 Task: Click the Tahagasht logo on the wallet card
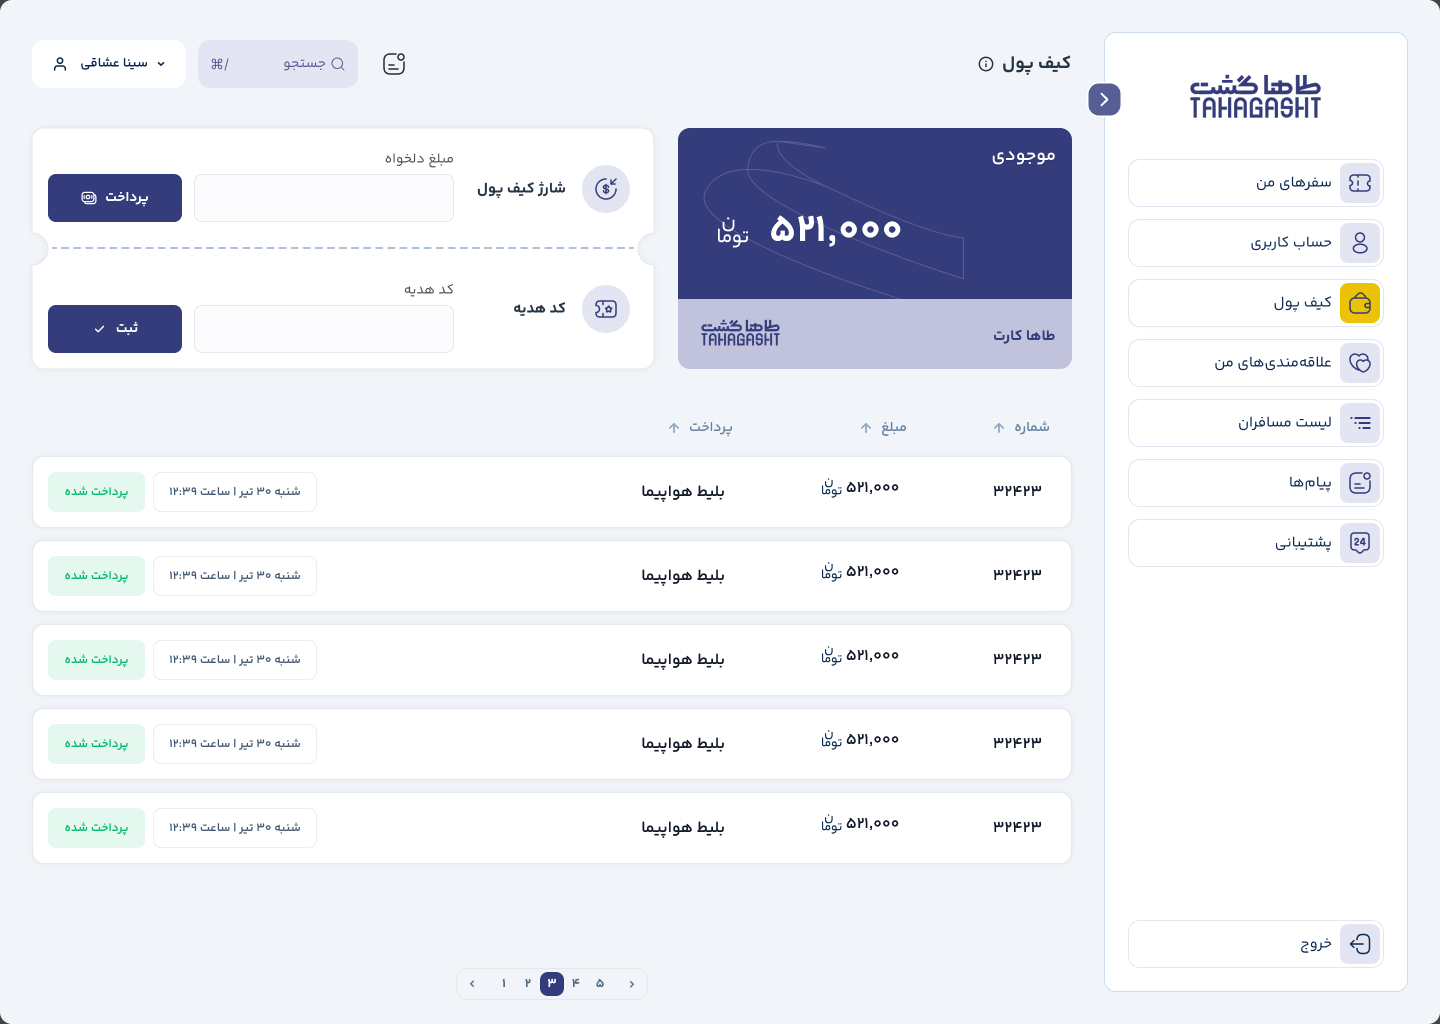coord(740,333)
